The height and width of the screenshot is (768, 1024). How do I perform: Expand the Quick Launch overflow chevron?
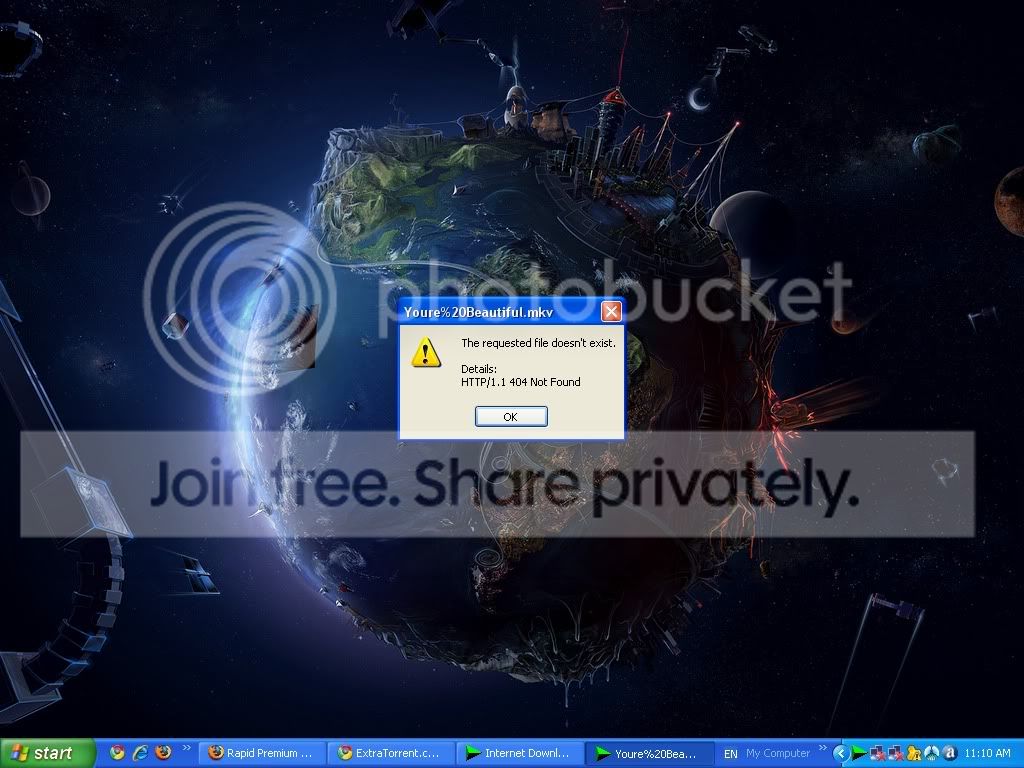point(186,748)
